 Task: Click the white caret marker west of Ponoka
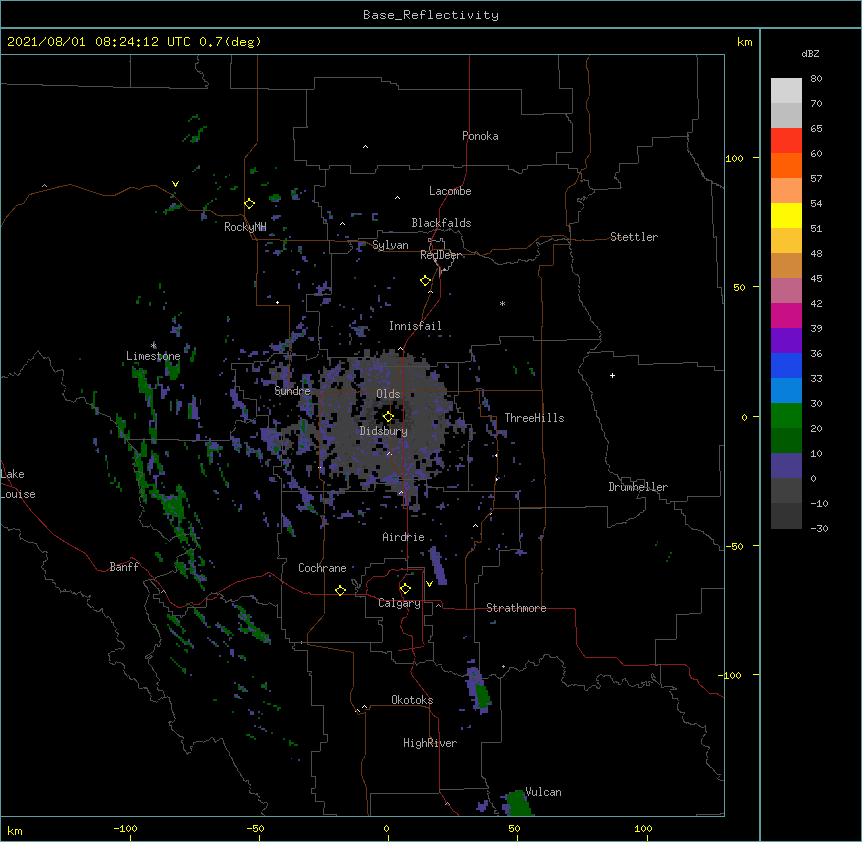click(366, 147)
